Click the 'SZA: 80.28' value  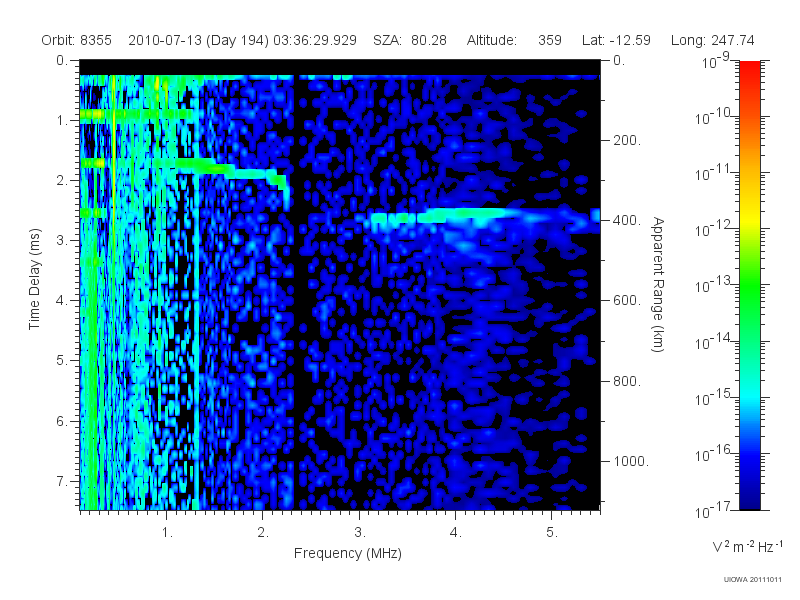(410, 40)
